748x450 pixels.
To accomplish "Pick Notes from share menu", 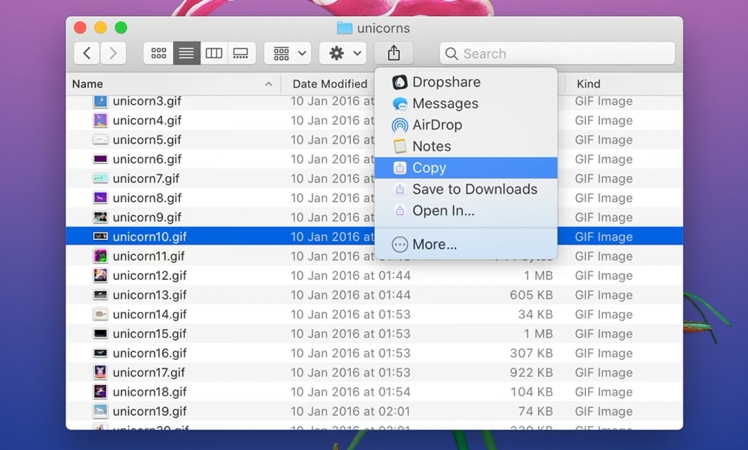I will coord(431,146).
